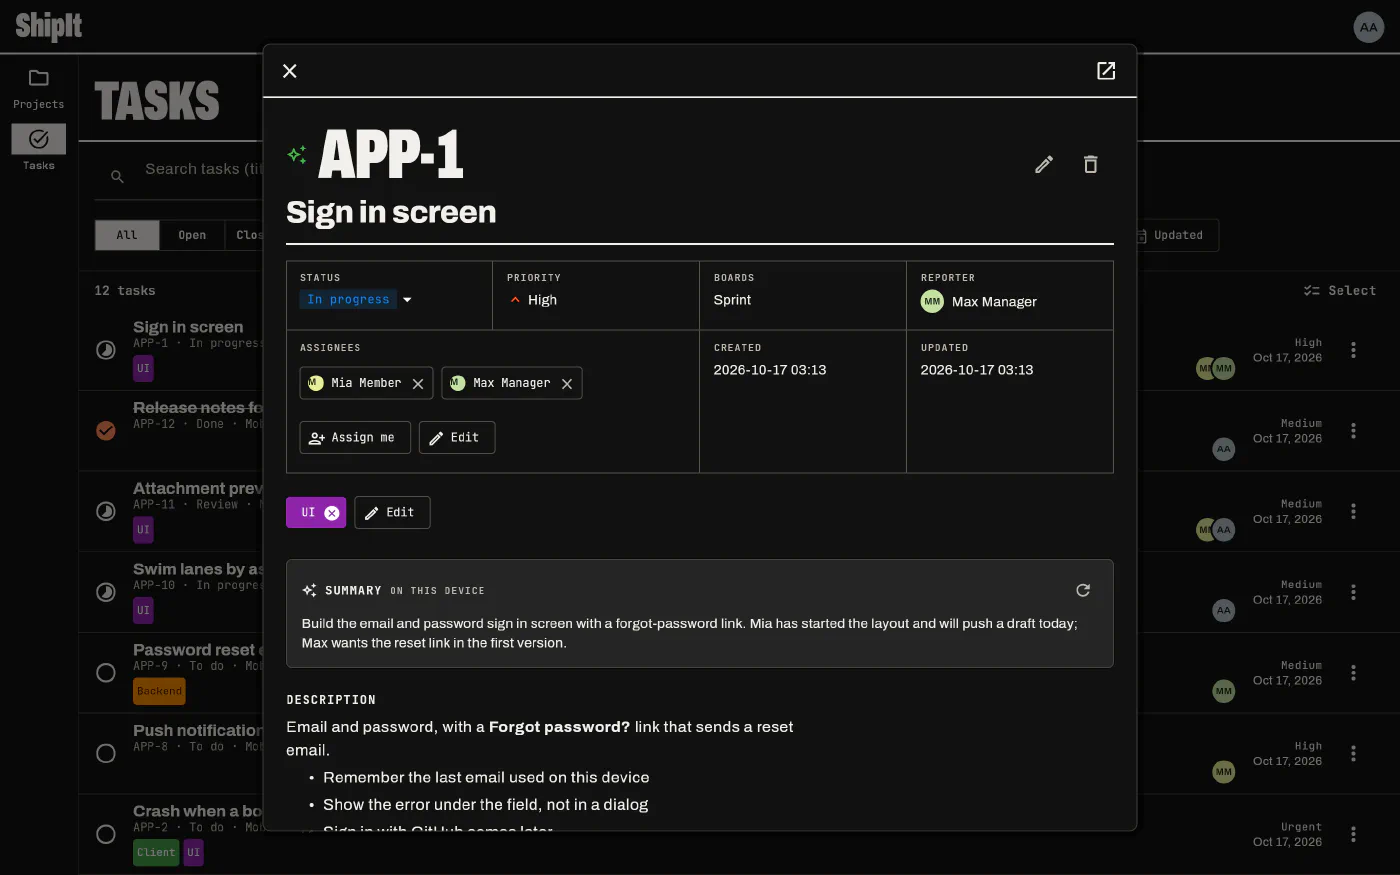Delete task APP-1 with trash icon
Screen dimensions: 1400x875
click(1091, 164)
